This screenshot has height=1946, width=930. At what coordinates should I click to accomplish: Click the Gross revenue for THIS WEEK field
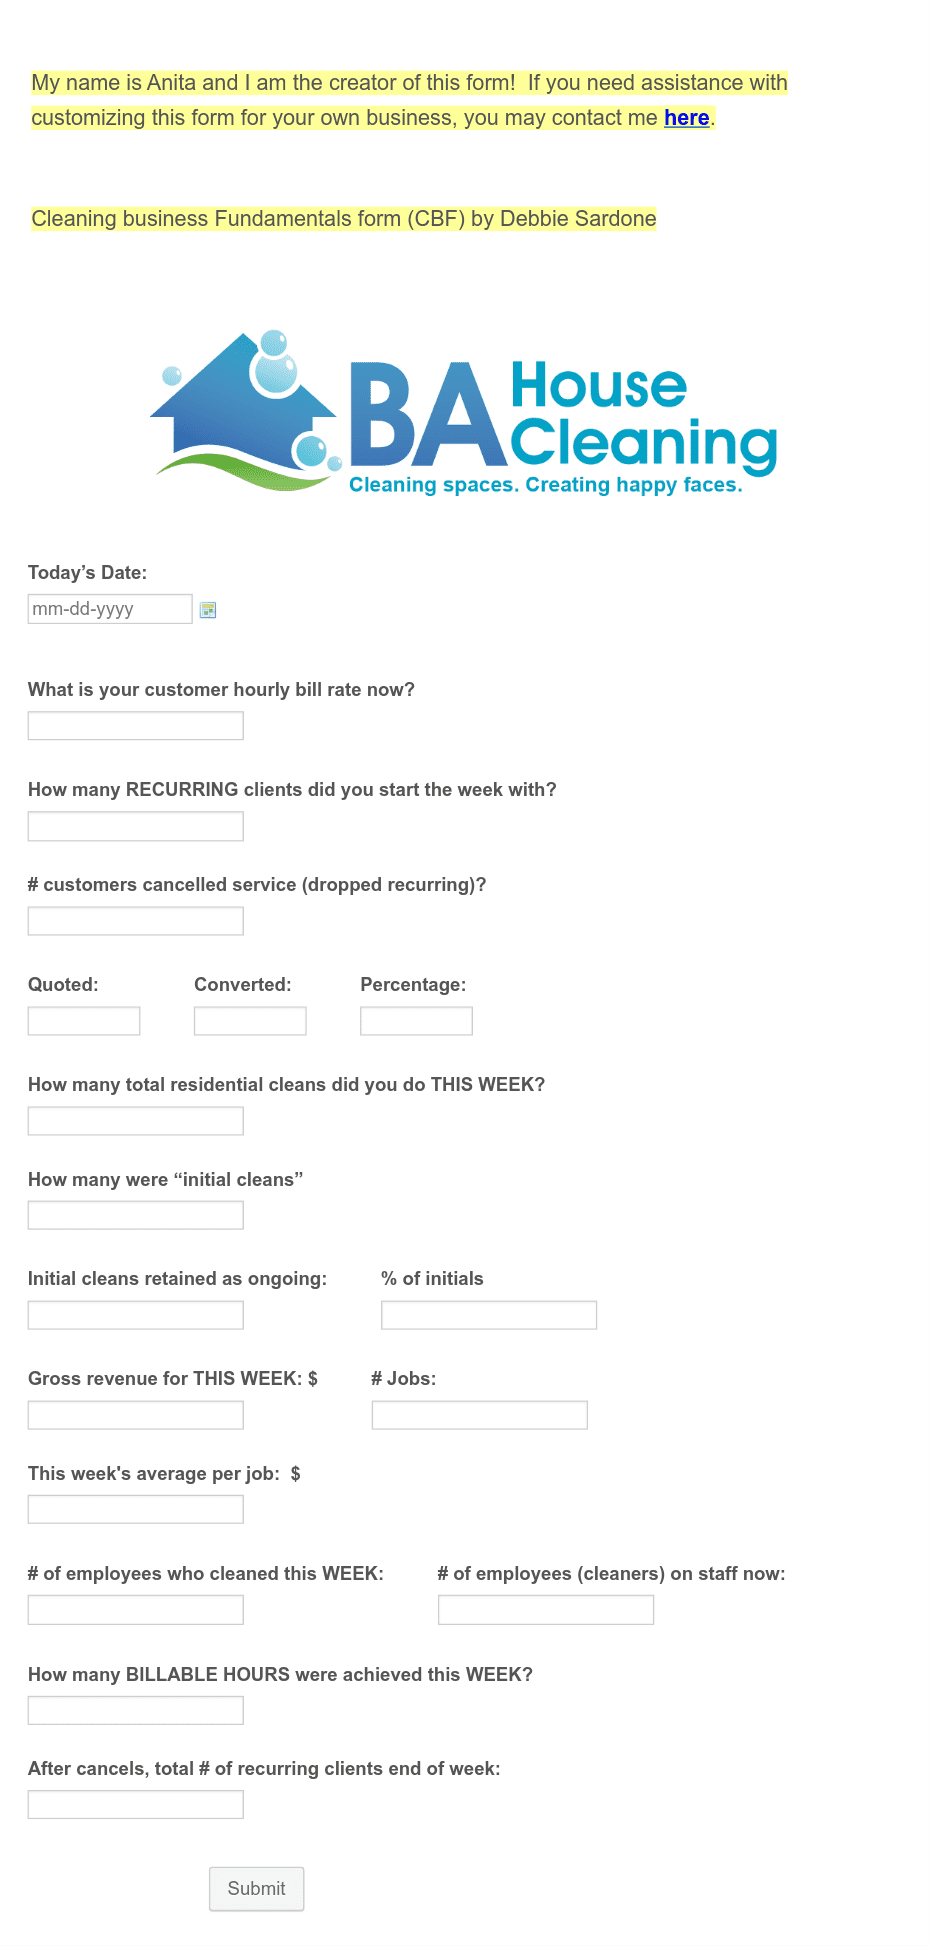point(136,1415)
